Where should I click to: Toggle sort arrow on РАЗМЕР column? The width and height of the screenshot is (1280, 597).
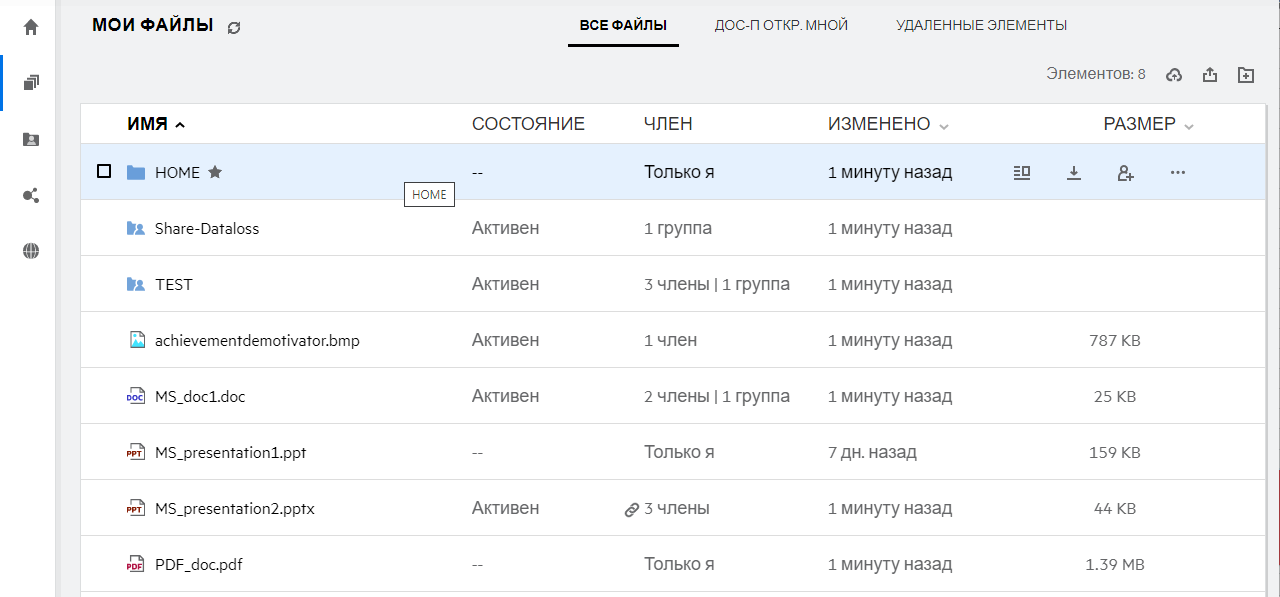coord(1189,126)
